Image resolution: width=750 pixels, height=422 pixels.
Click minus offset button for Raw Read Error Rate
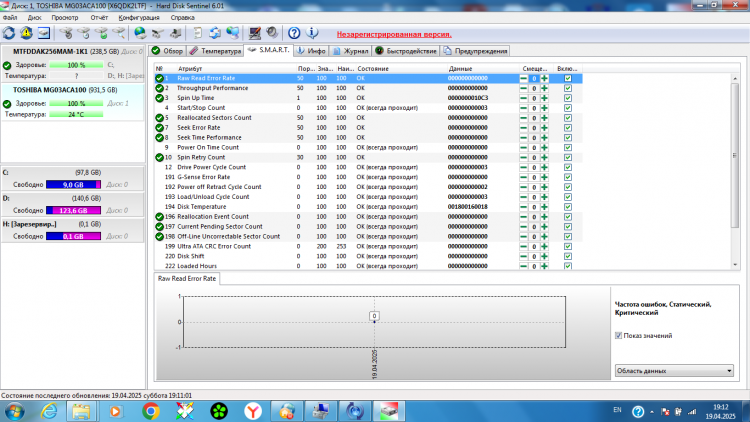(x=524, y=78)
